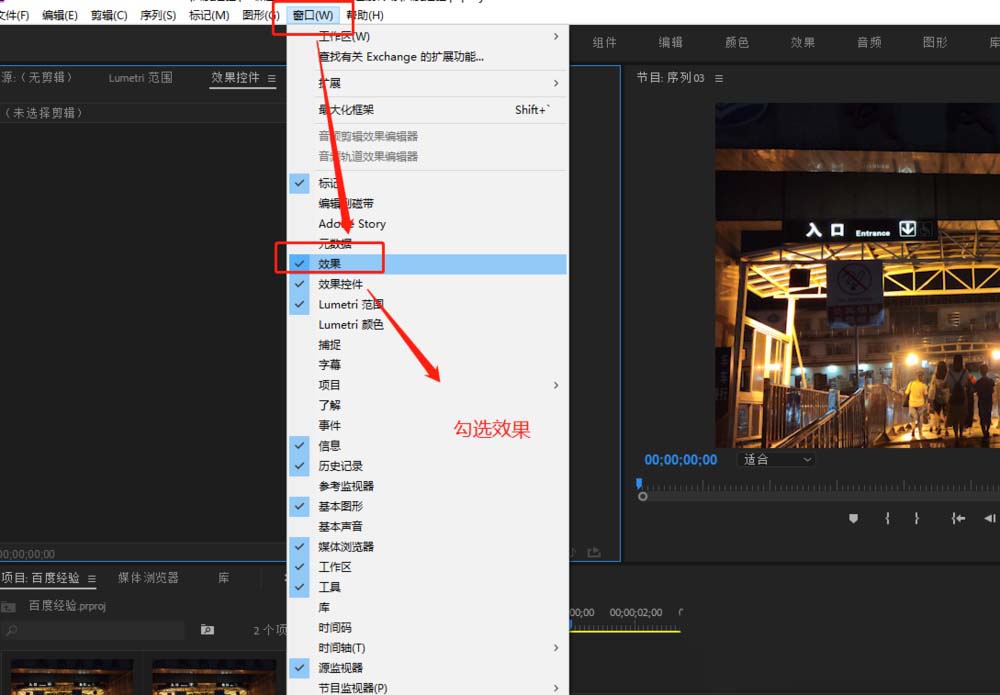Click the magnifier icon in the project search field

pos(11,630)
